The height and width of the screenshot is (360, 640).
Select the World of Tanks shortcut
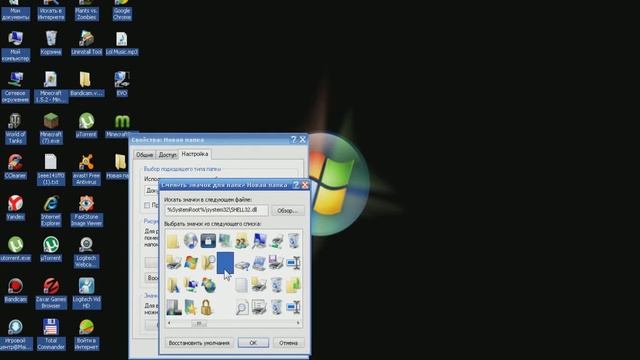coord(16,128)
